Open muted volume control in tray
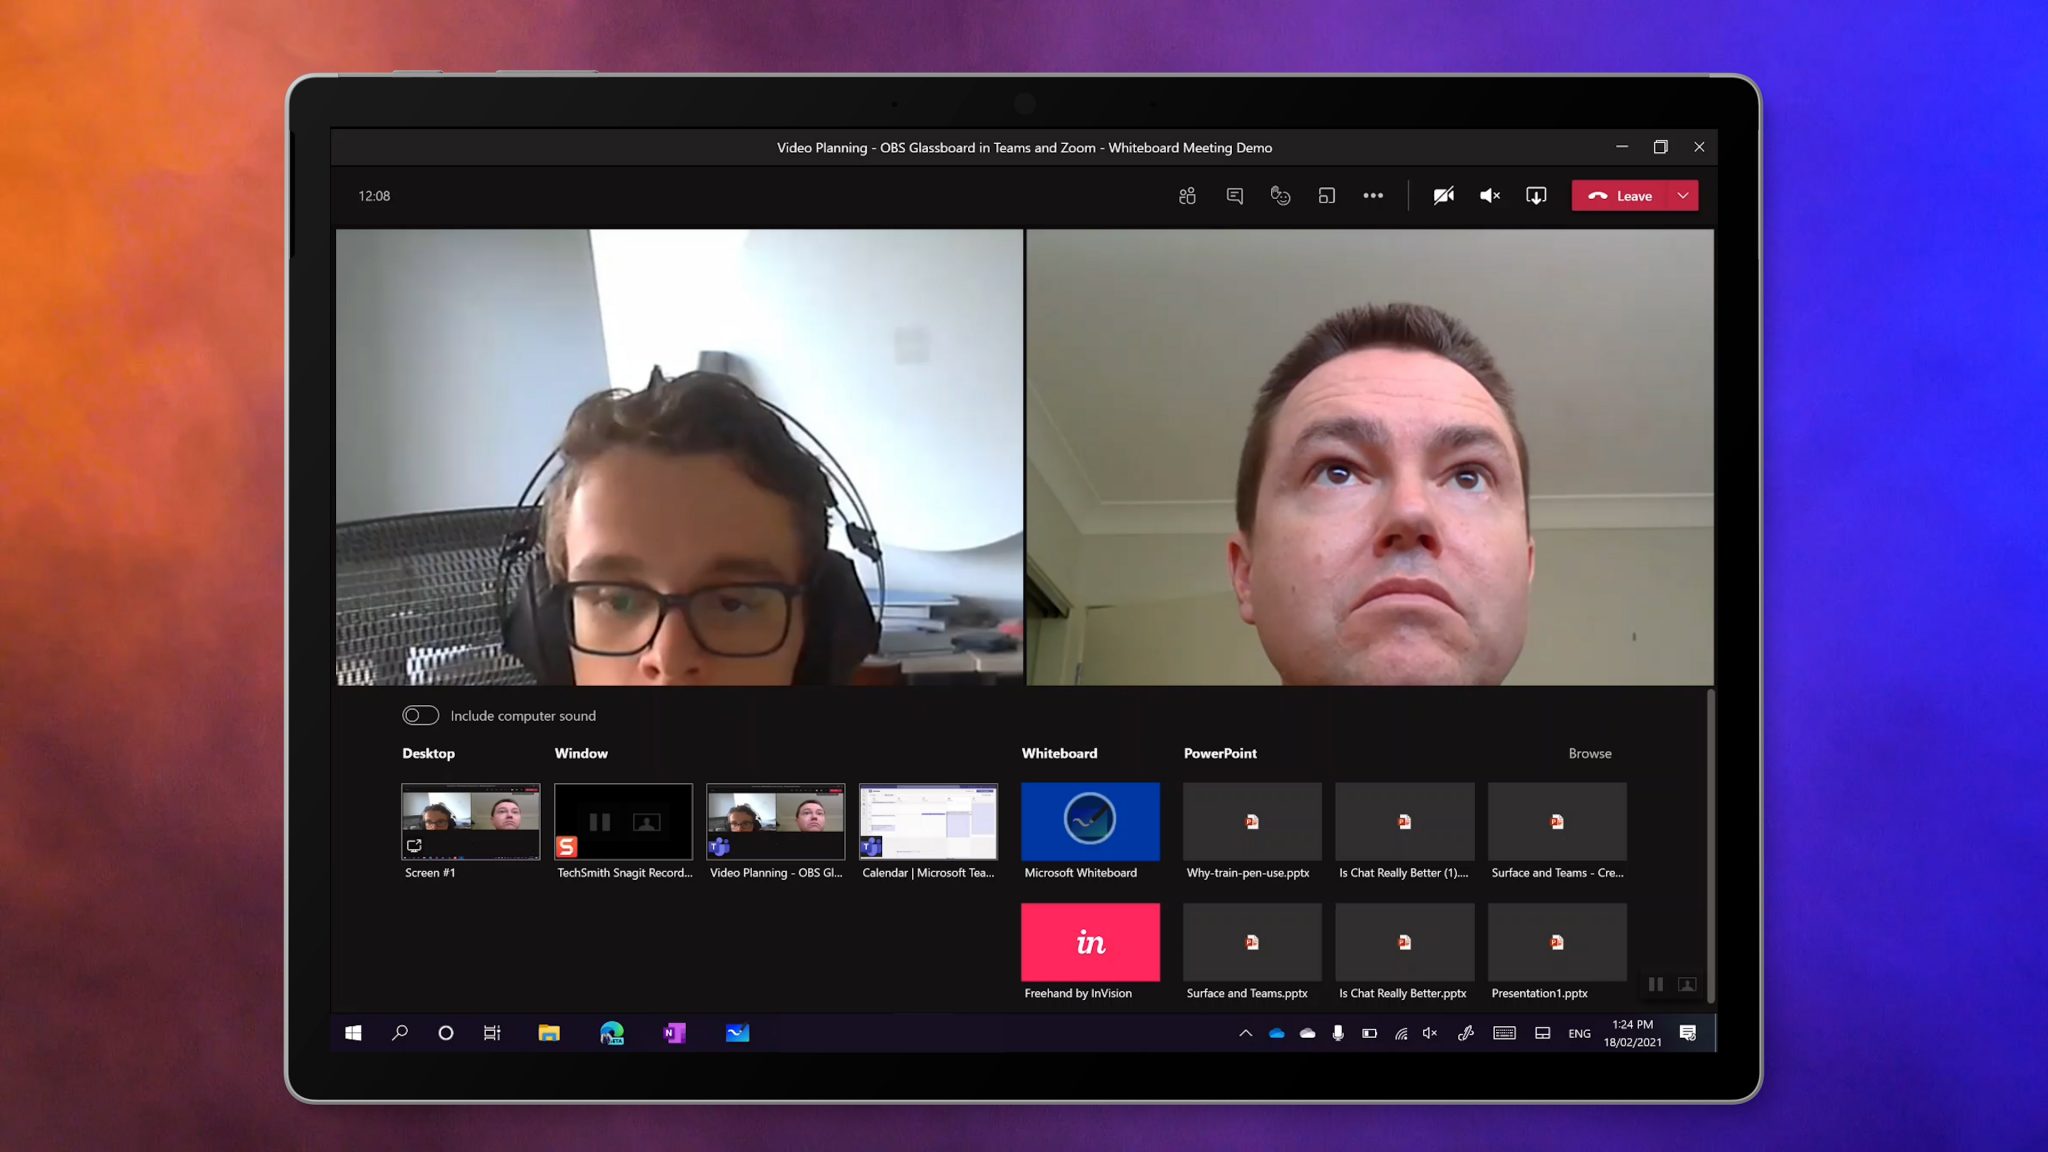This screenshot has height=1152, width=2048. 1431,1033
